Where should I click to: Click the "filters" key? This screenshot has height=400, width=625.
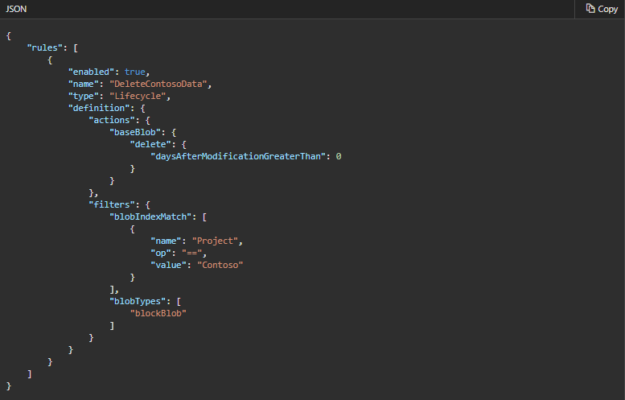point(112,205)
